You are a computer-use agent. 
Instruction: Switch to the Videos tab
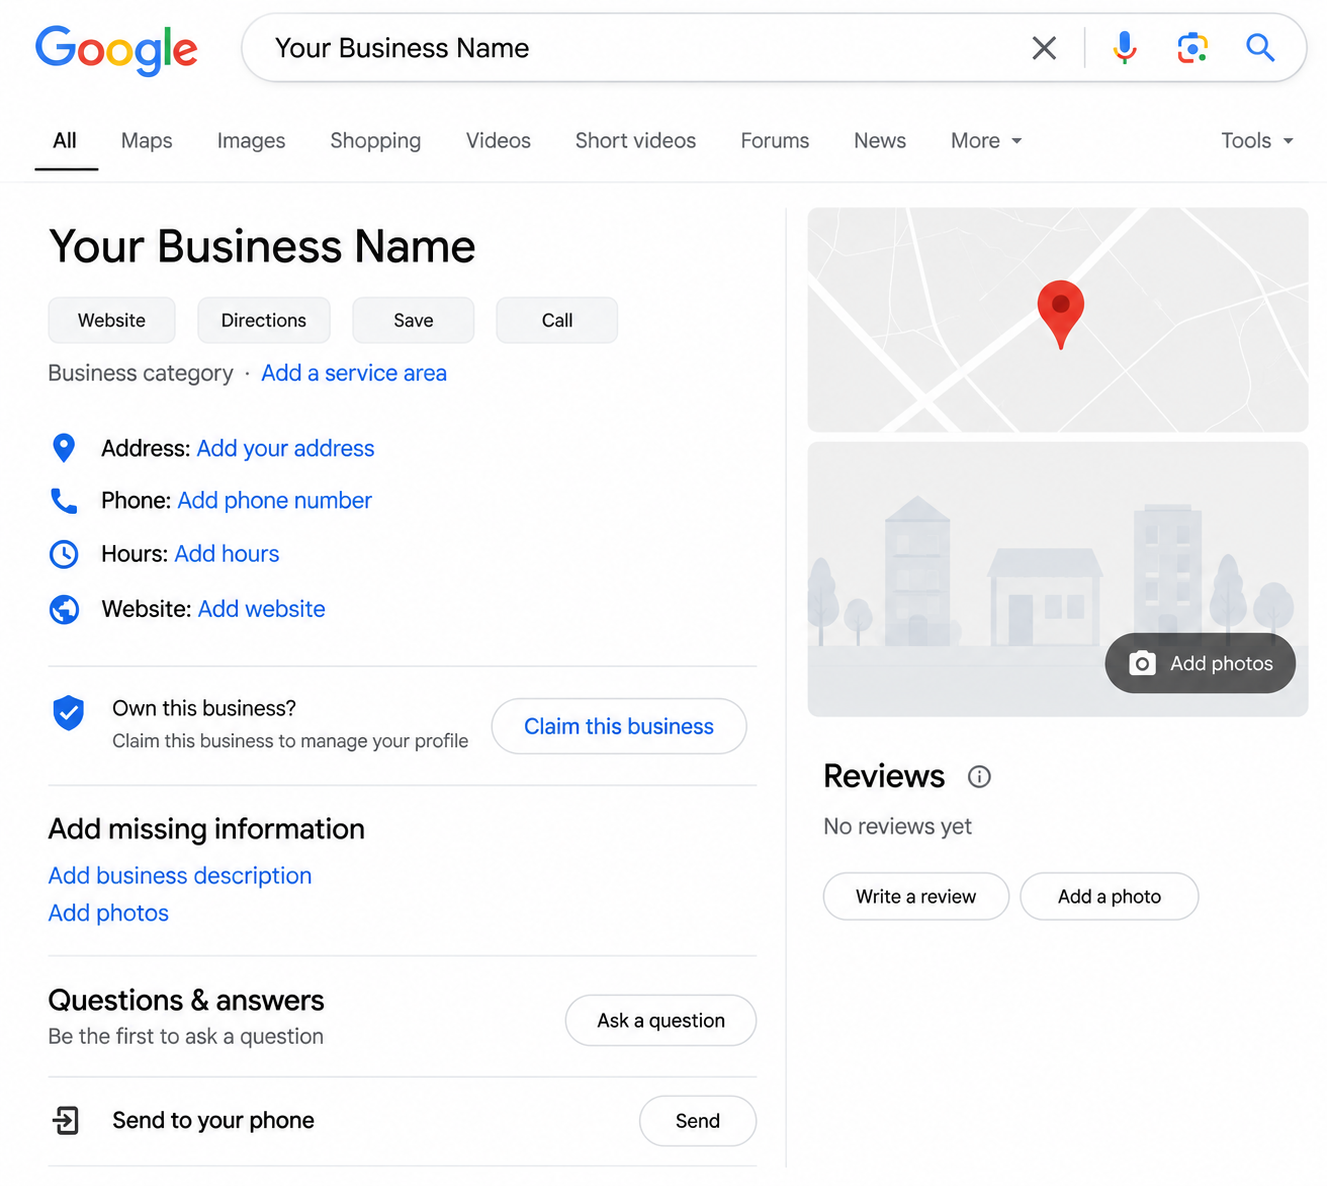pyautogui.click(x=498, y=141)
